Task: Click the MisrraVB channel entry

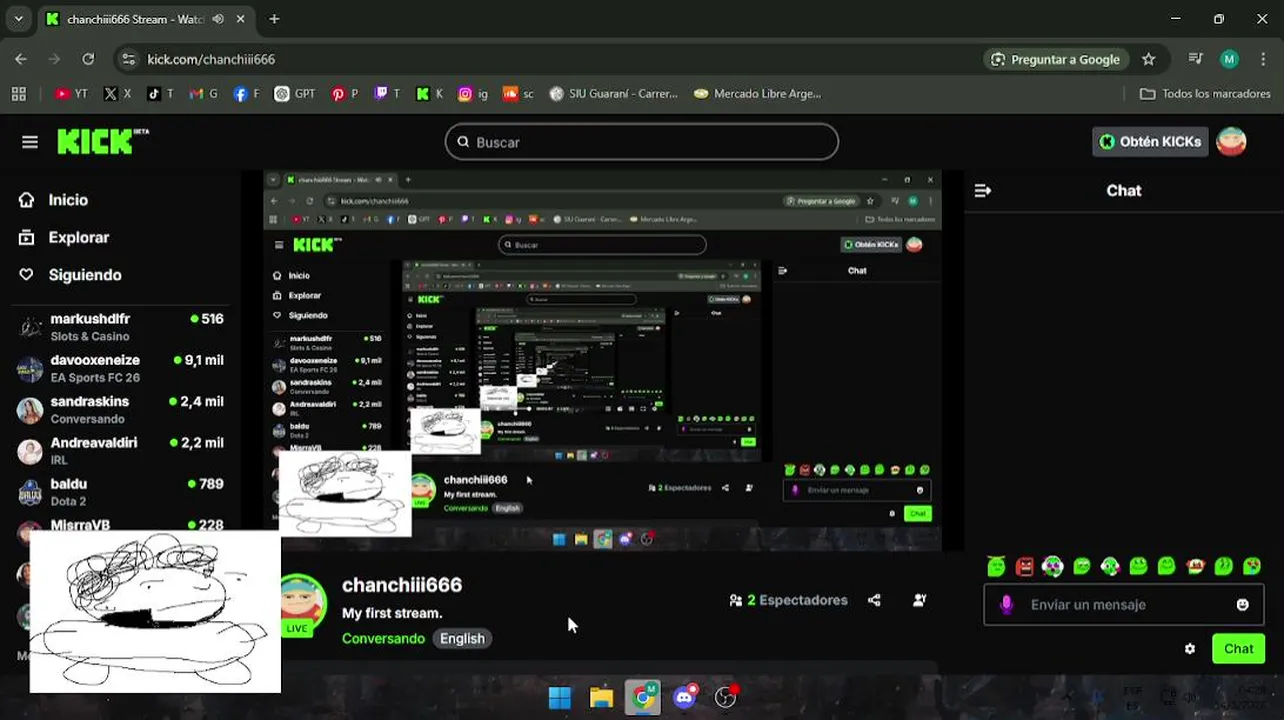Action: 122,525
